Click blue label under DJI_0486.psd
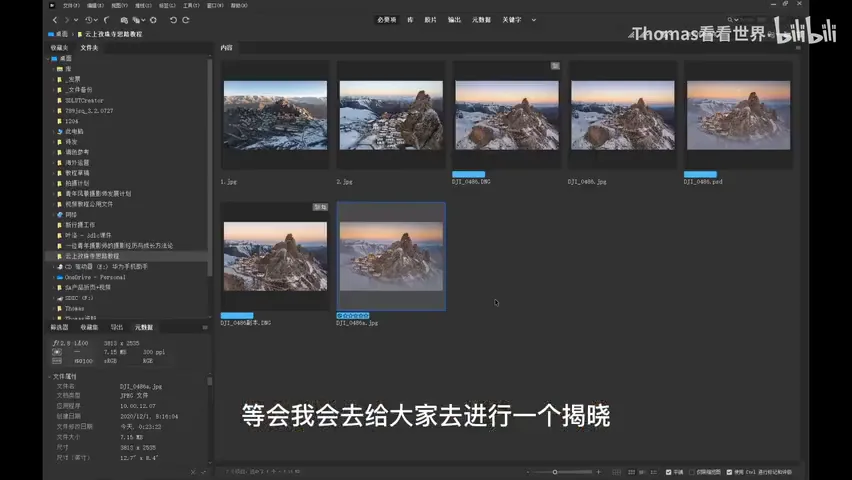 coord(700,174)
